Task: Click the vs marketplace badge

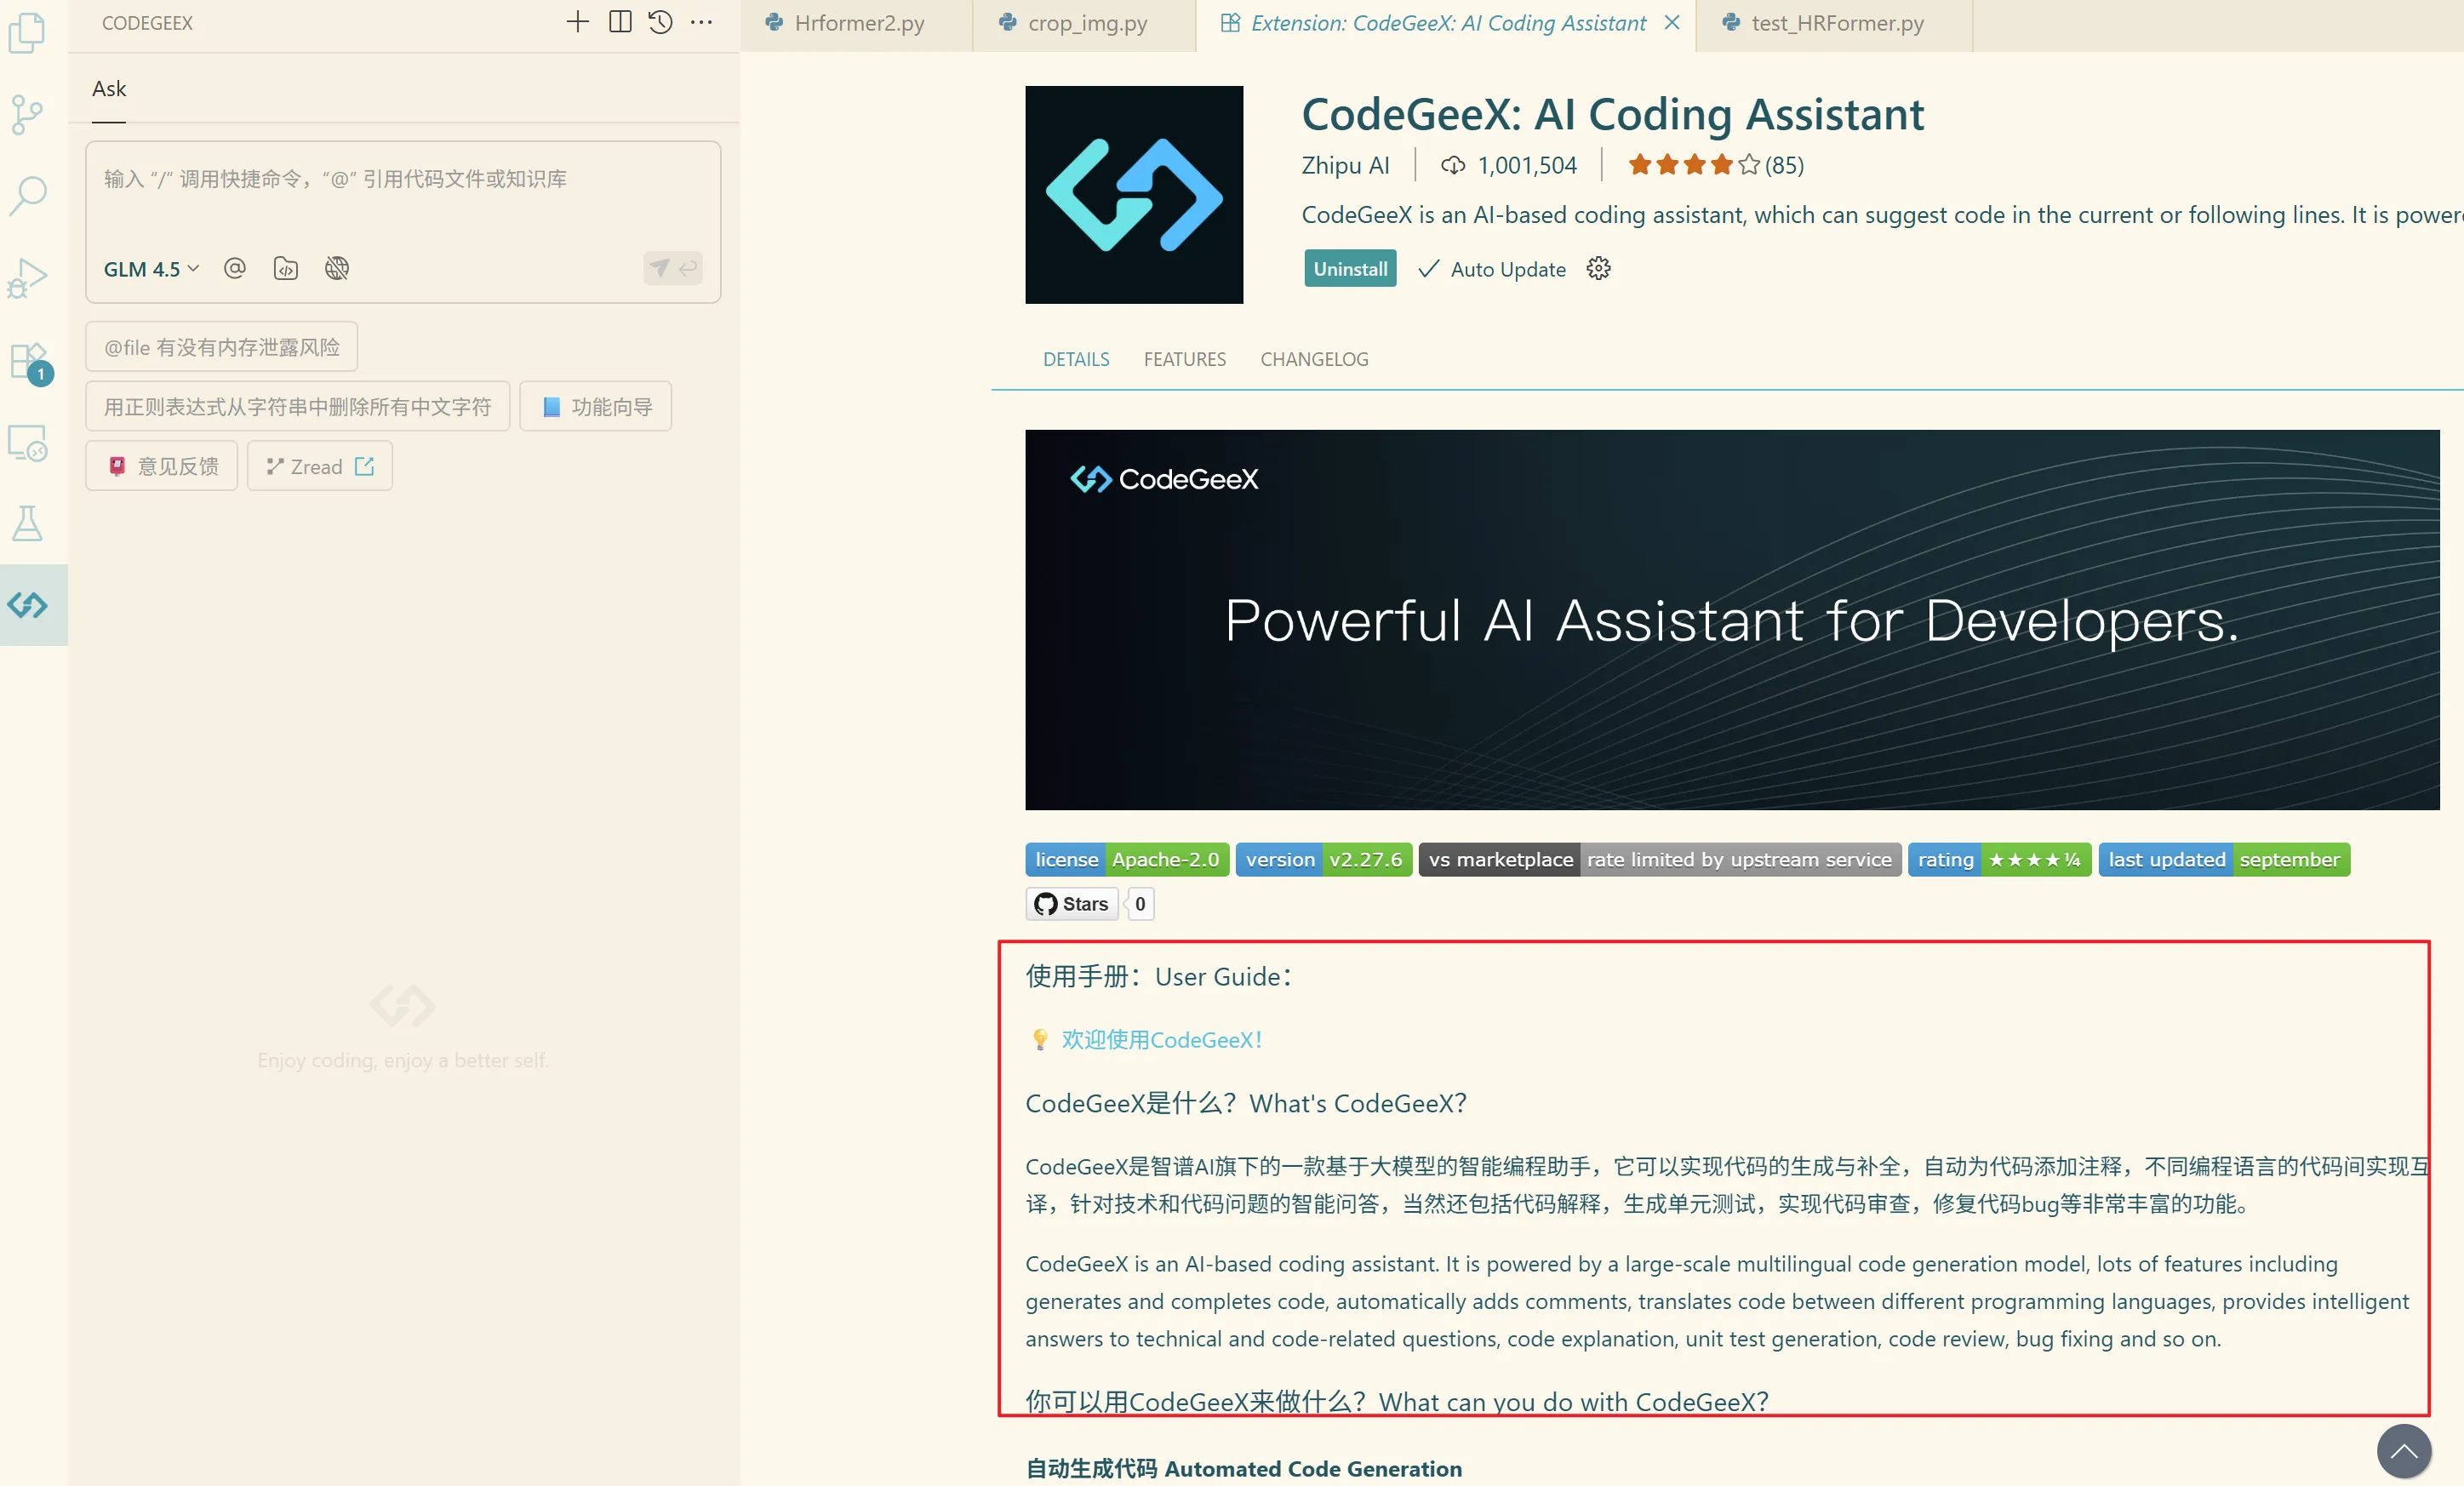Action: coord(1660,860)
